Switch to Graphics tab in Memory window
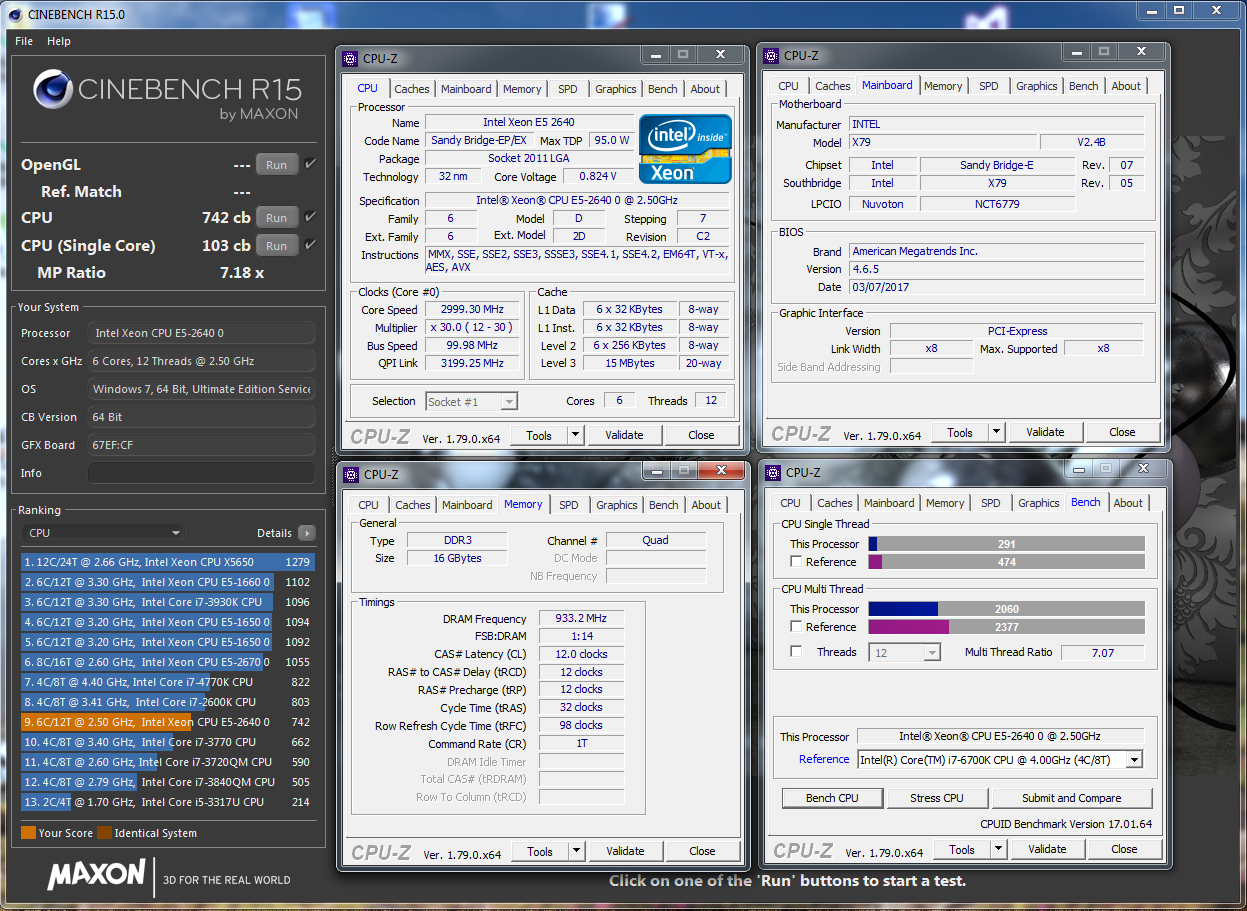This screenshot has height=911, width=1247. click(617, 505)
